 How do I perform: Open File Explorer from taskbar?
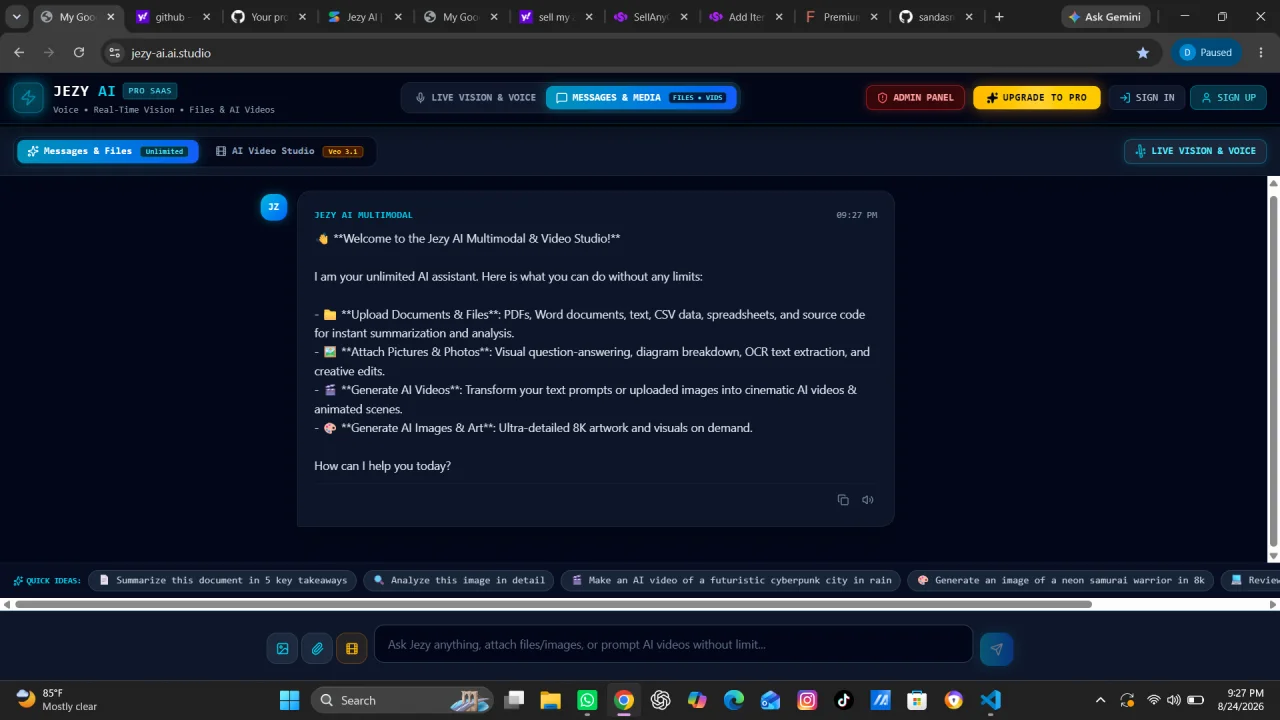point(550,700)
